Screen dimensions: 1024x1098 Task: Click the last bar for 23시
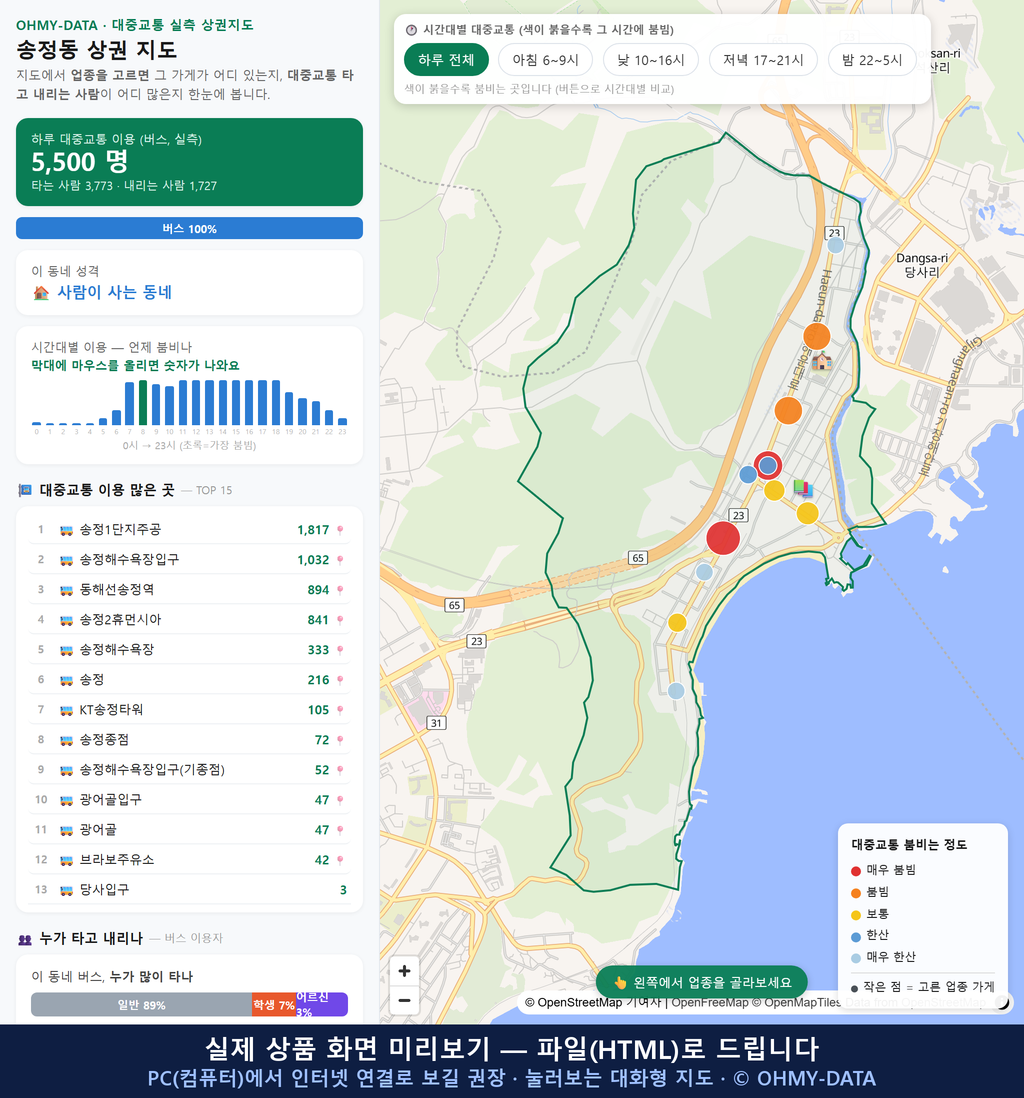pos(343,422)
